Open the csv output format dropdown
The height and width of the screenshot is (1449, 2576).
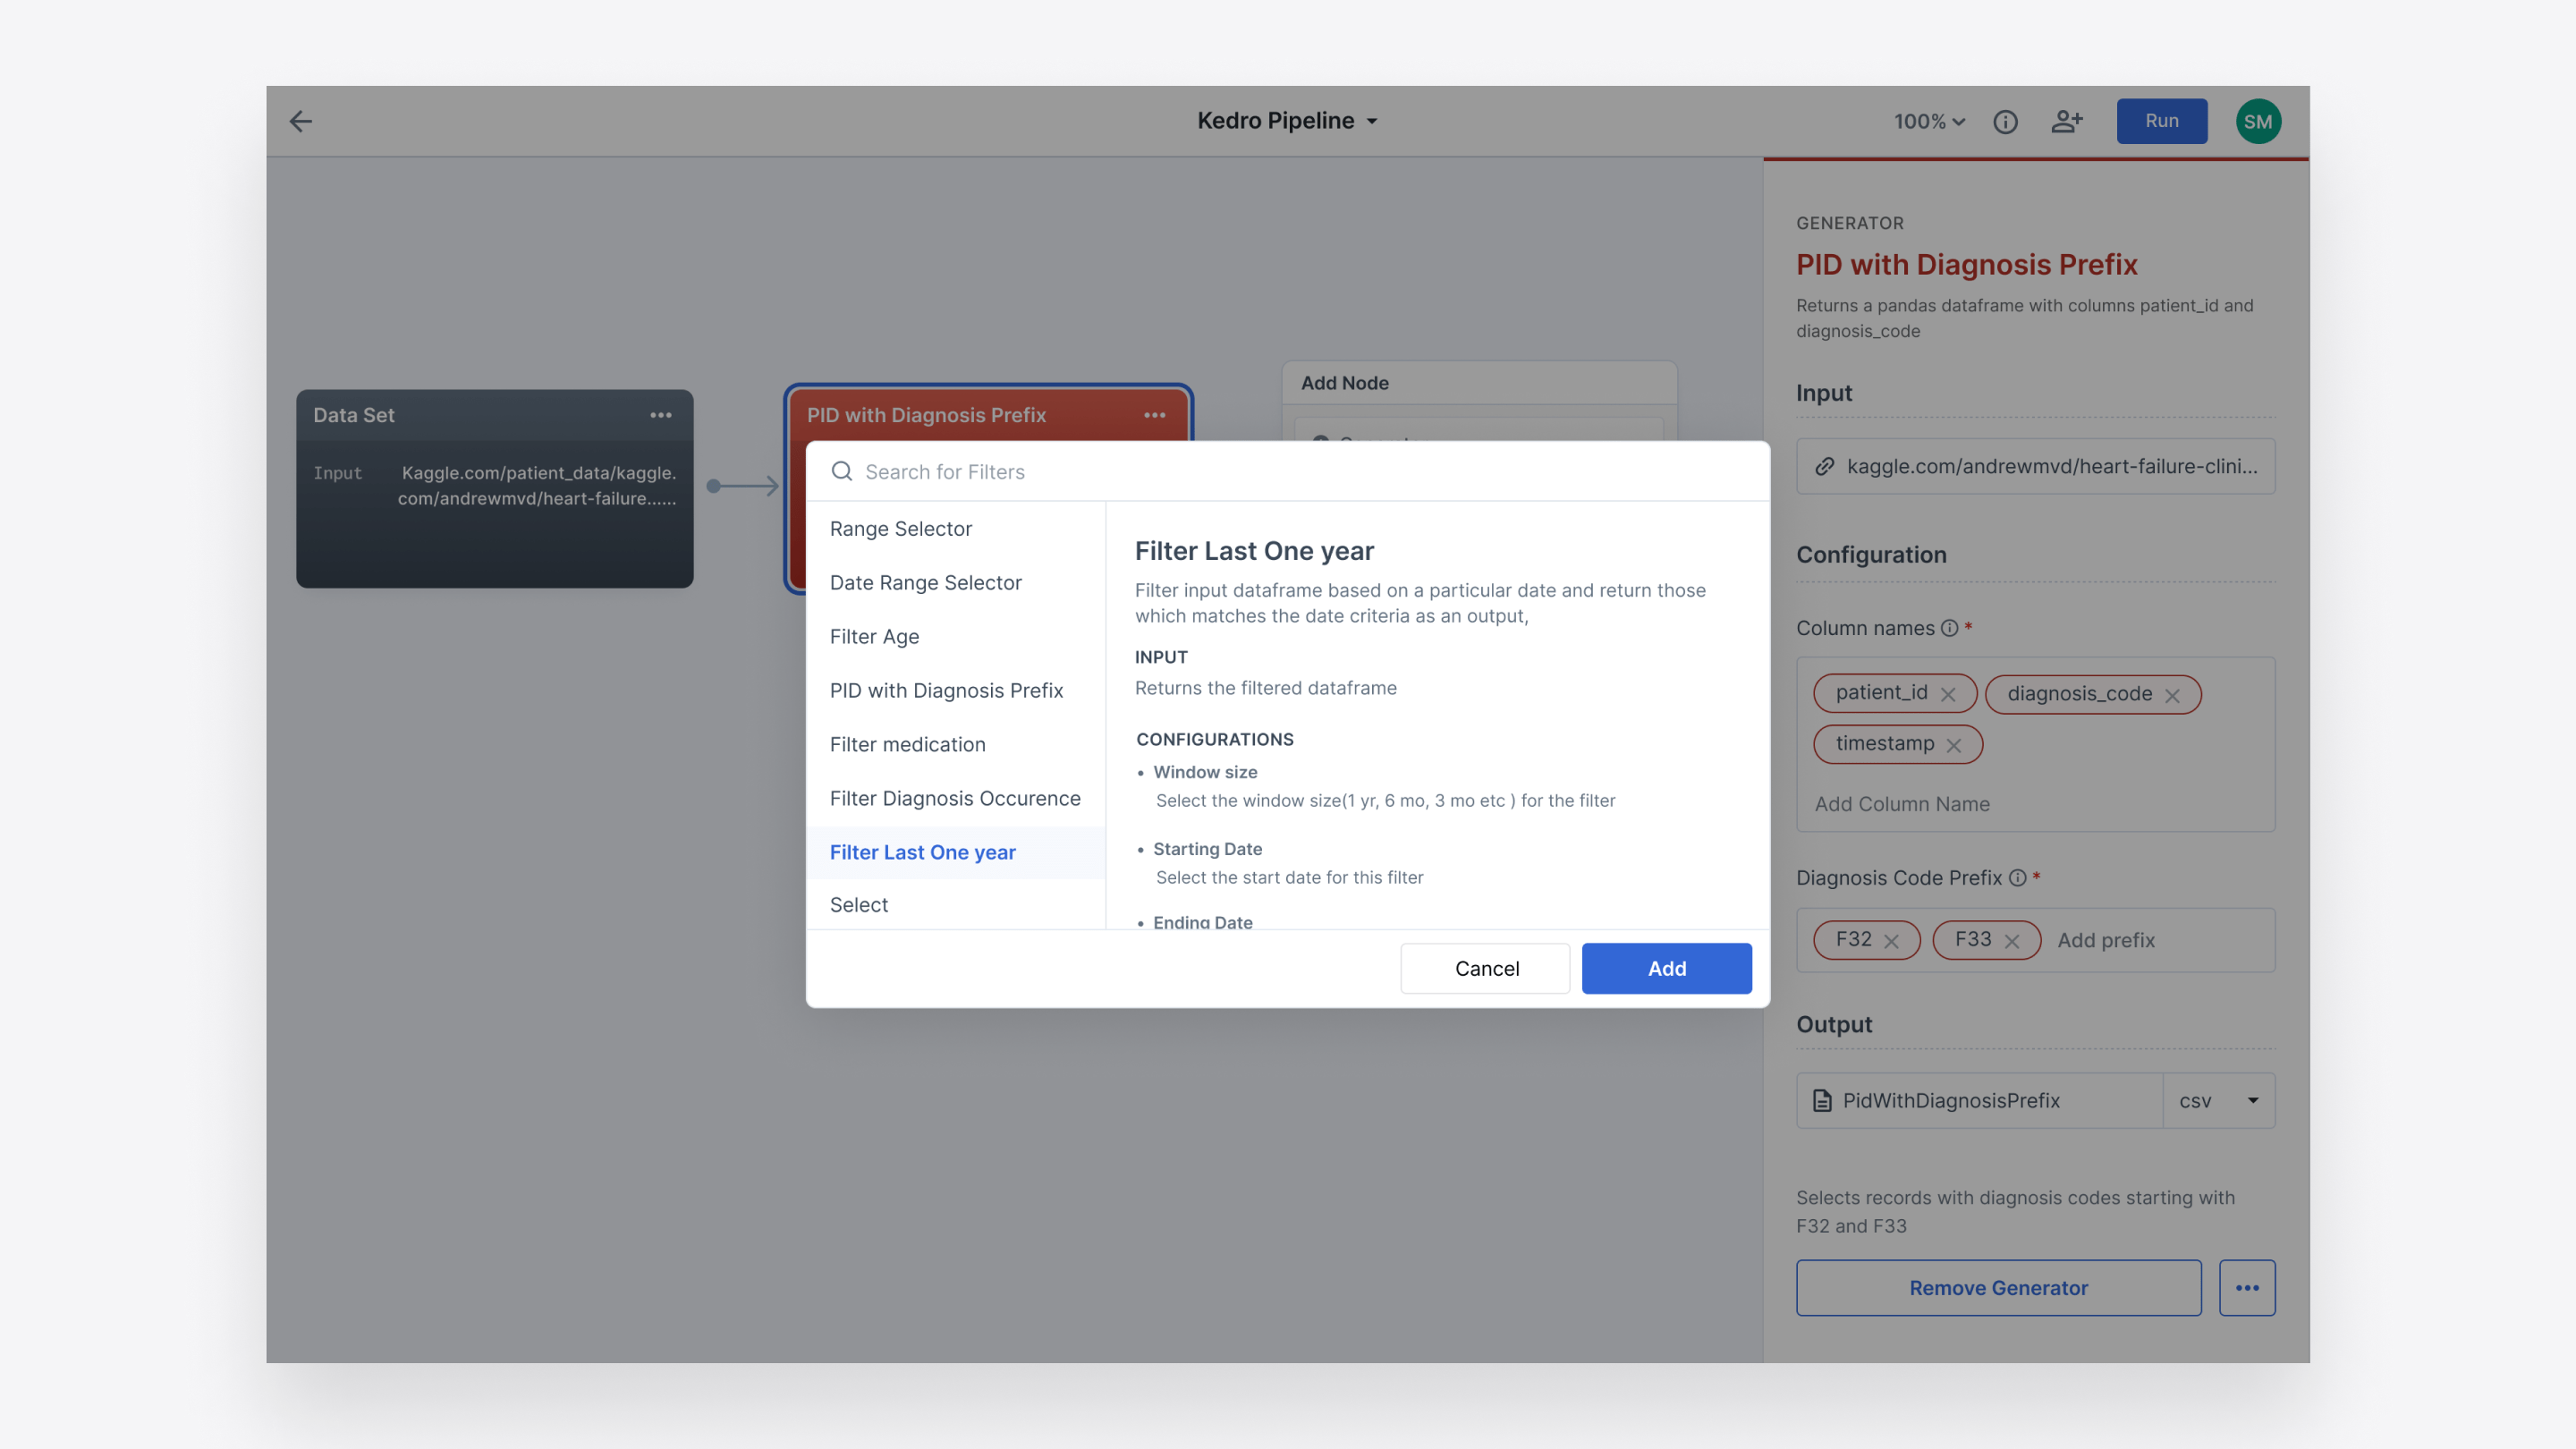tap(2218, 1100)
